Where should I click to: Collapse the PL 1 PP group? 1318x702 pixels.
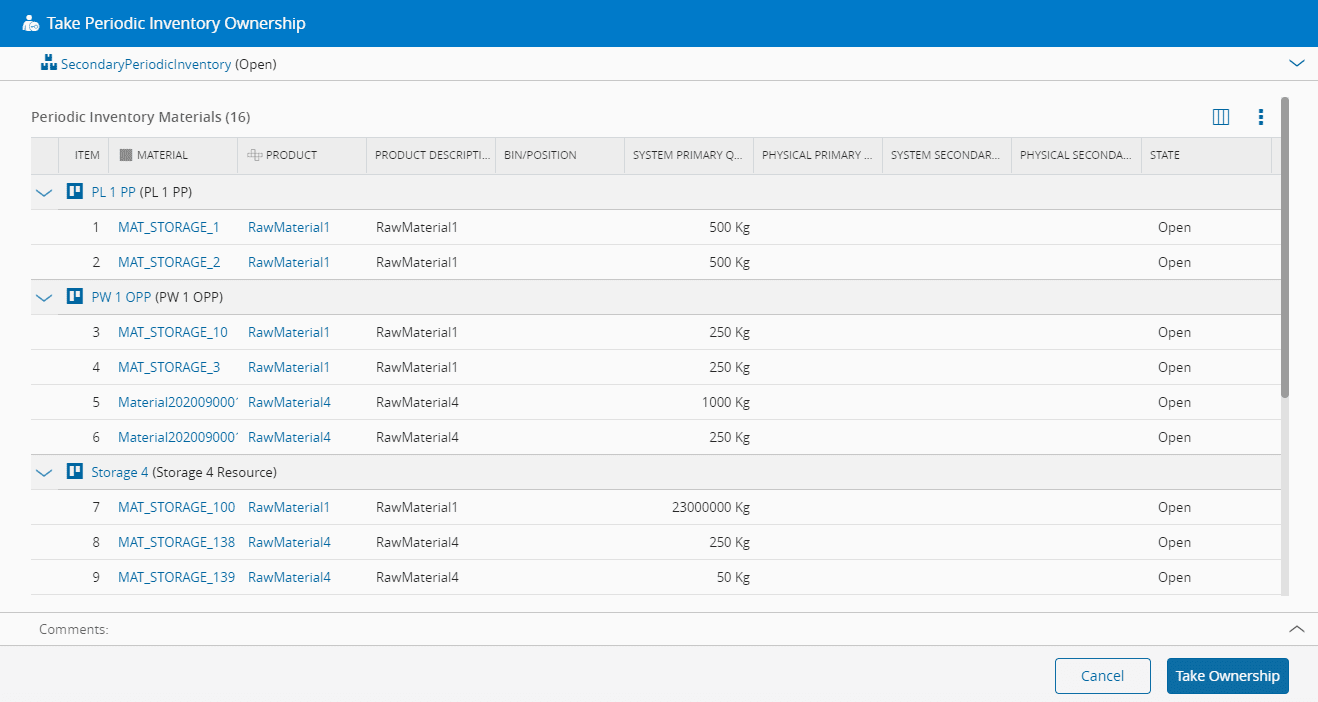pos(44,192)
